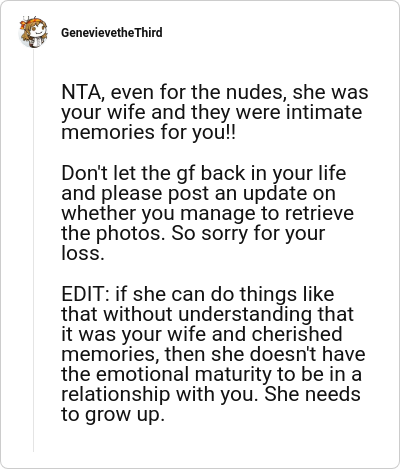Click the phrase emotional maturity

[x=184, y=374]
